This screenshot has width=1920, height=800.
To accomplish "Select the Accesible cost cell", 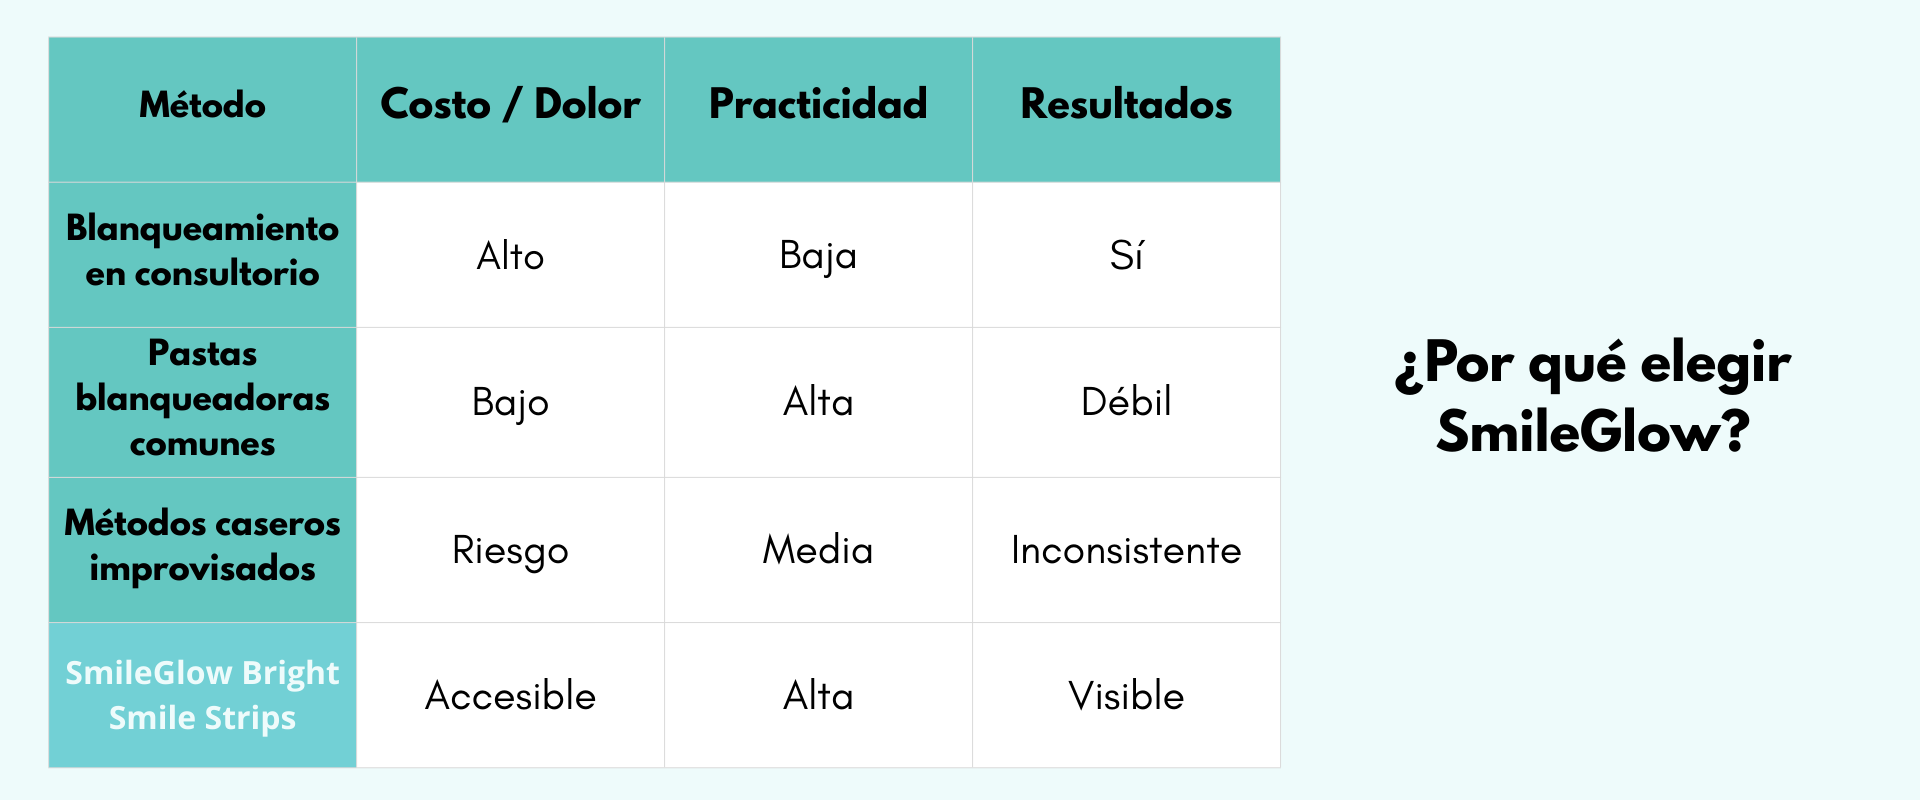I will pos(510,696).
